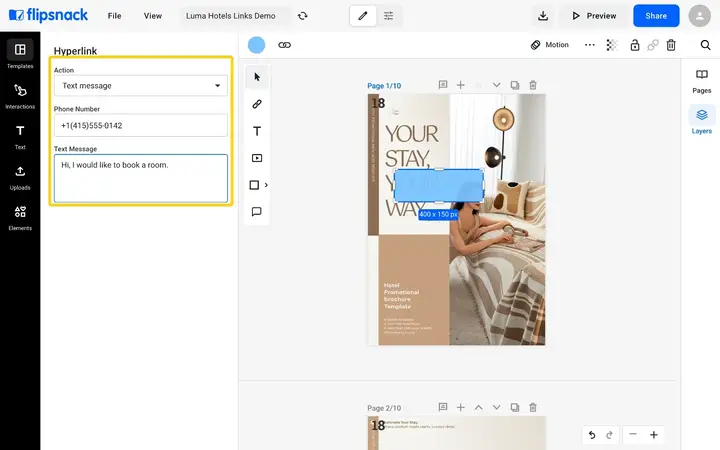Select the link tool in vertical toolbar
This screenshot has width=720, height=450.
(257, 104)
